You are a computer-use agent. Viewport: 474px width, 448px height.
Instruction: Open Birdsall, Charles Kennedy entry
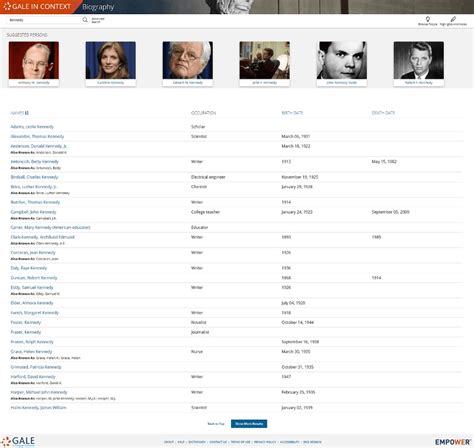tap(34, 177)
